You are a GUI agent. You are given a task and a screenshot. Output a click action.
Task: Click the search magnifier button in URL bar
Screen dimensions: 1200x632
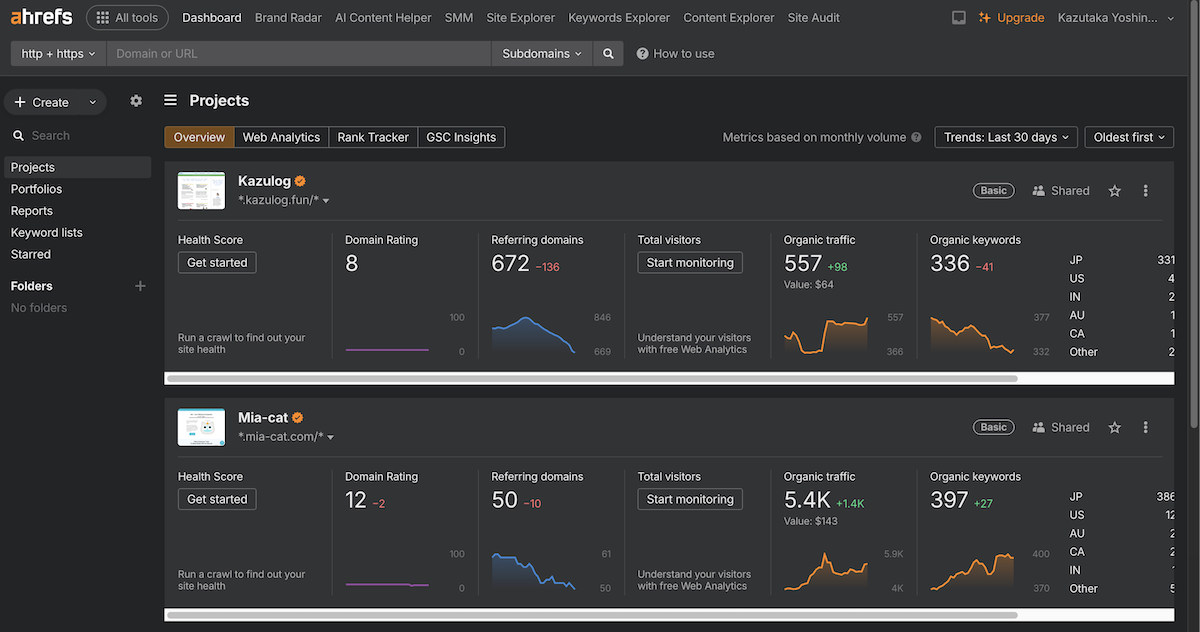[x=607, y=54]
